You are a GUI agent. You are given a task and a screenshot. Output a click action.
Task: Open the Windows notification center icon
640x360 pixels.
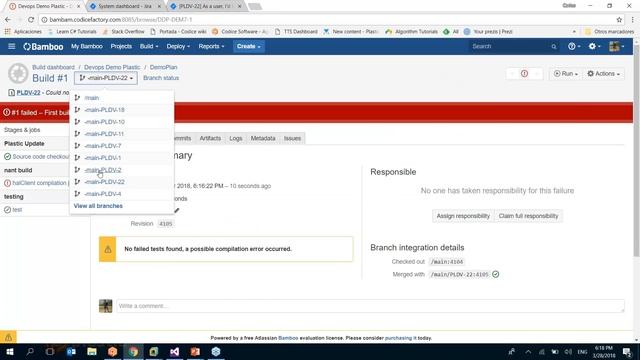[x=627, y=352]
